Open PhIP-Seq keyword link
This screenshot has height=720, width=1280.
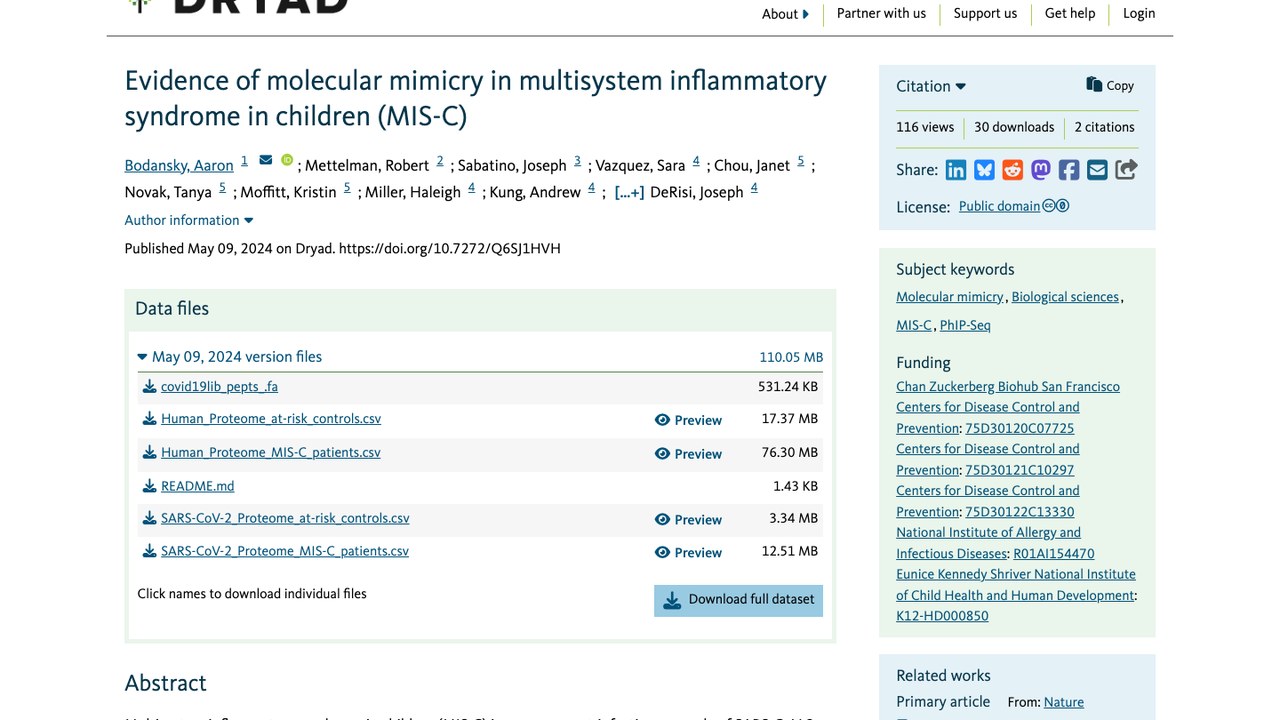(965, 325)
